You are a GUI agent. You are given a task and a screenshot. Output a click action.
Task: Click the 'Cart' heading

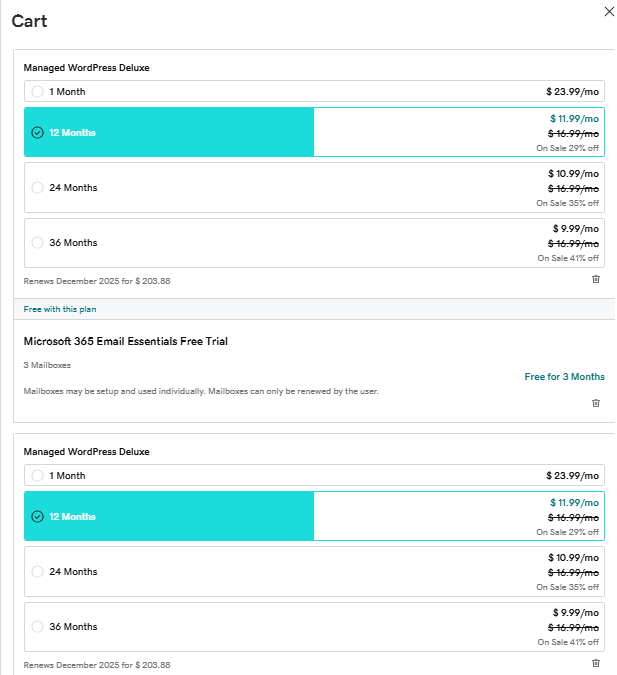click(x=29, y=21)
